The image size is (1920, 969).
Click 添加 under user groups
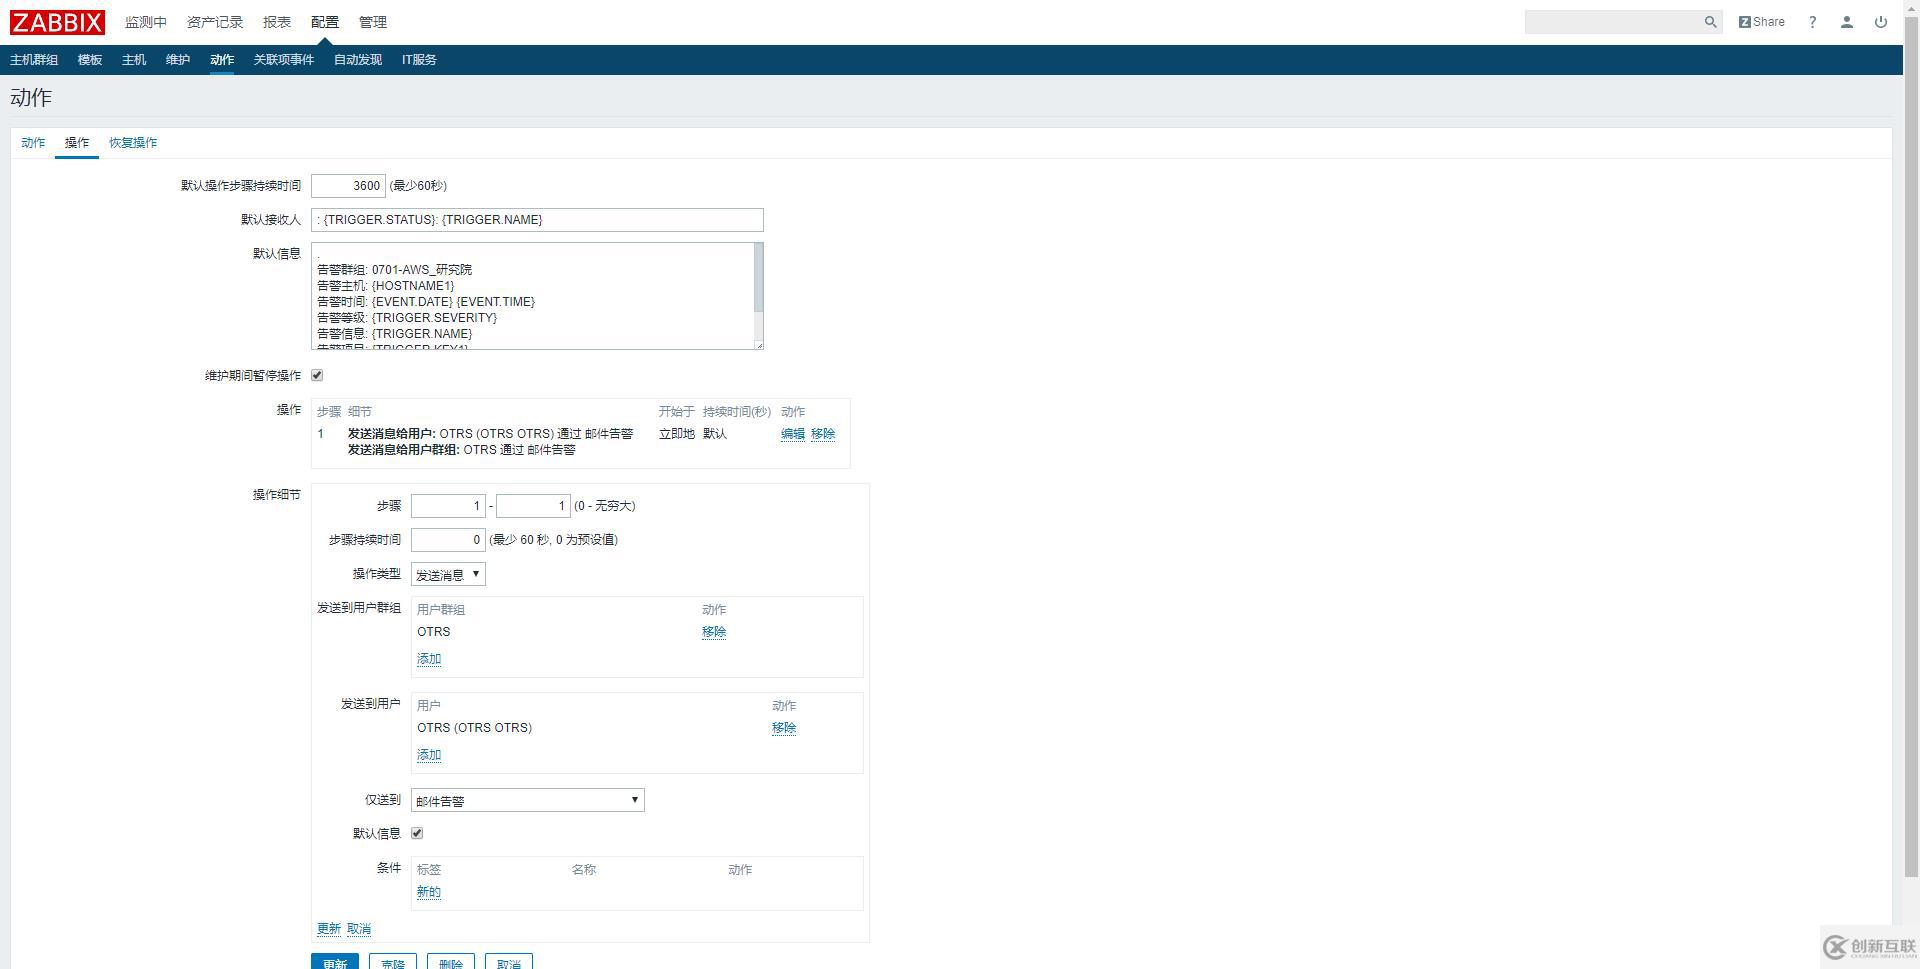429,659
